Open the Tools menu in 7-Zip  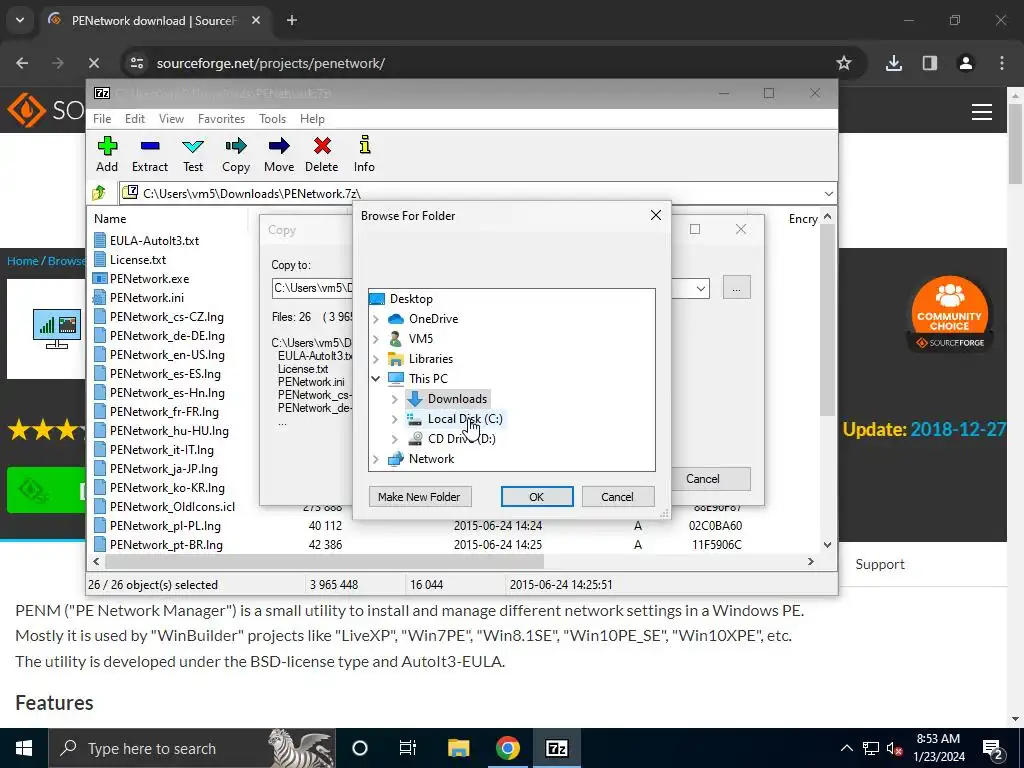click(x=272, y=119)
